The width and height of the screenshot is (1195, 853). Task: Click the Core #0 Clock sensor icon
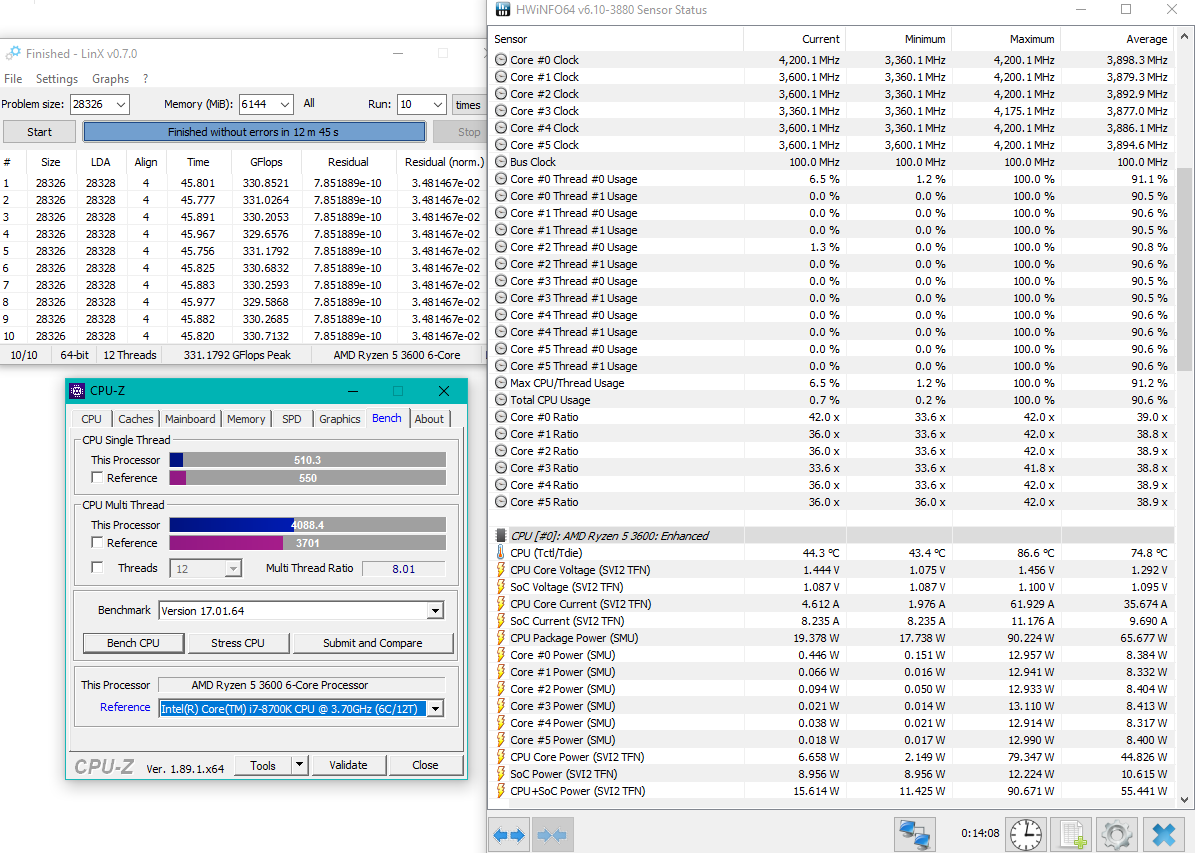501,59
